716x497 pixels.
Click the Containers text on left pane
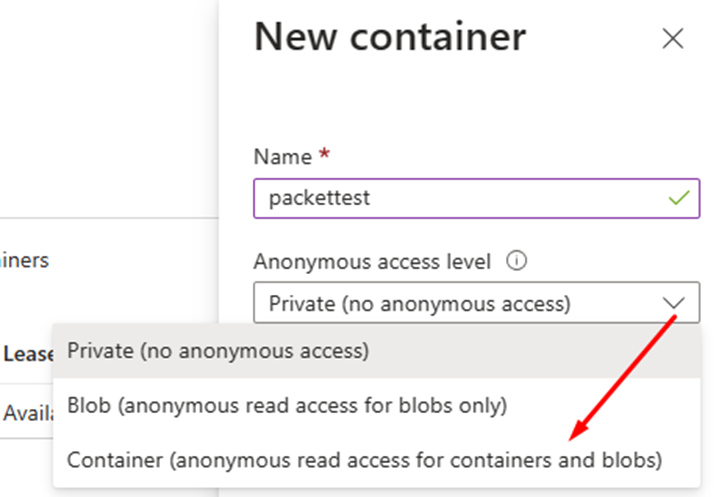24,260
